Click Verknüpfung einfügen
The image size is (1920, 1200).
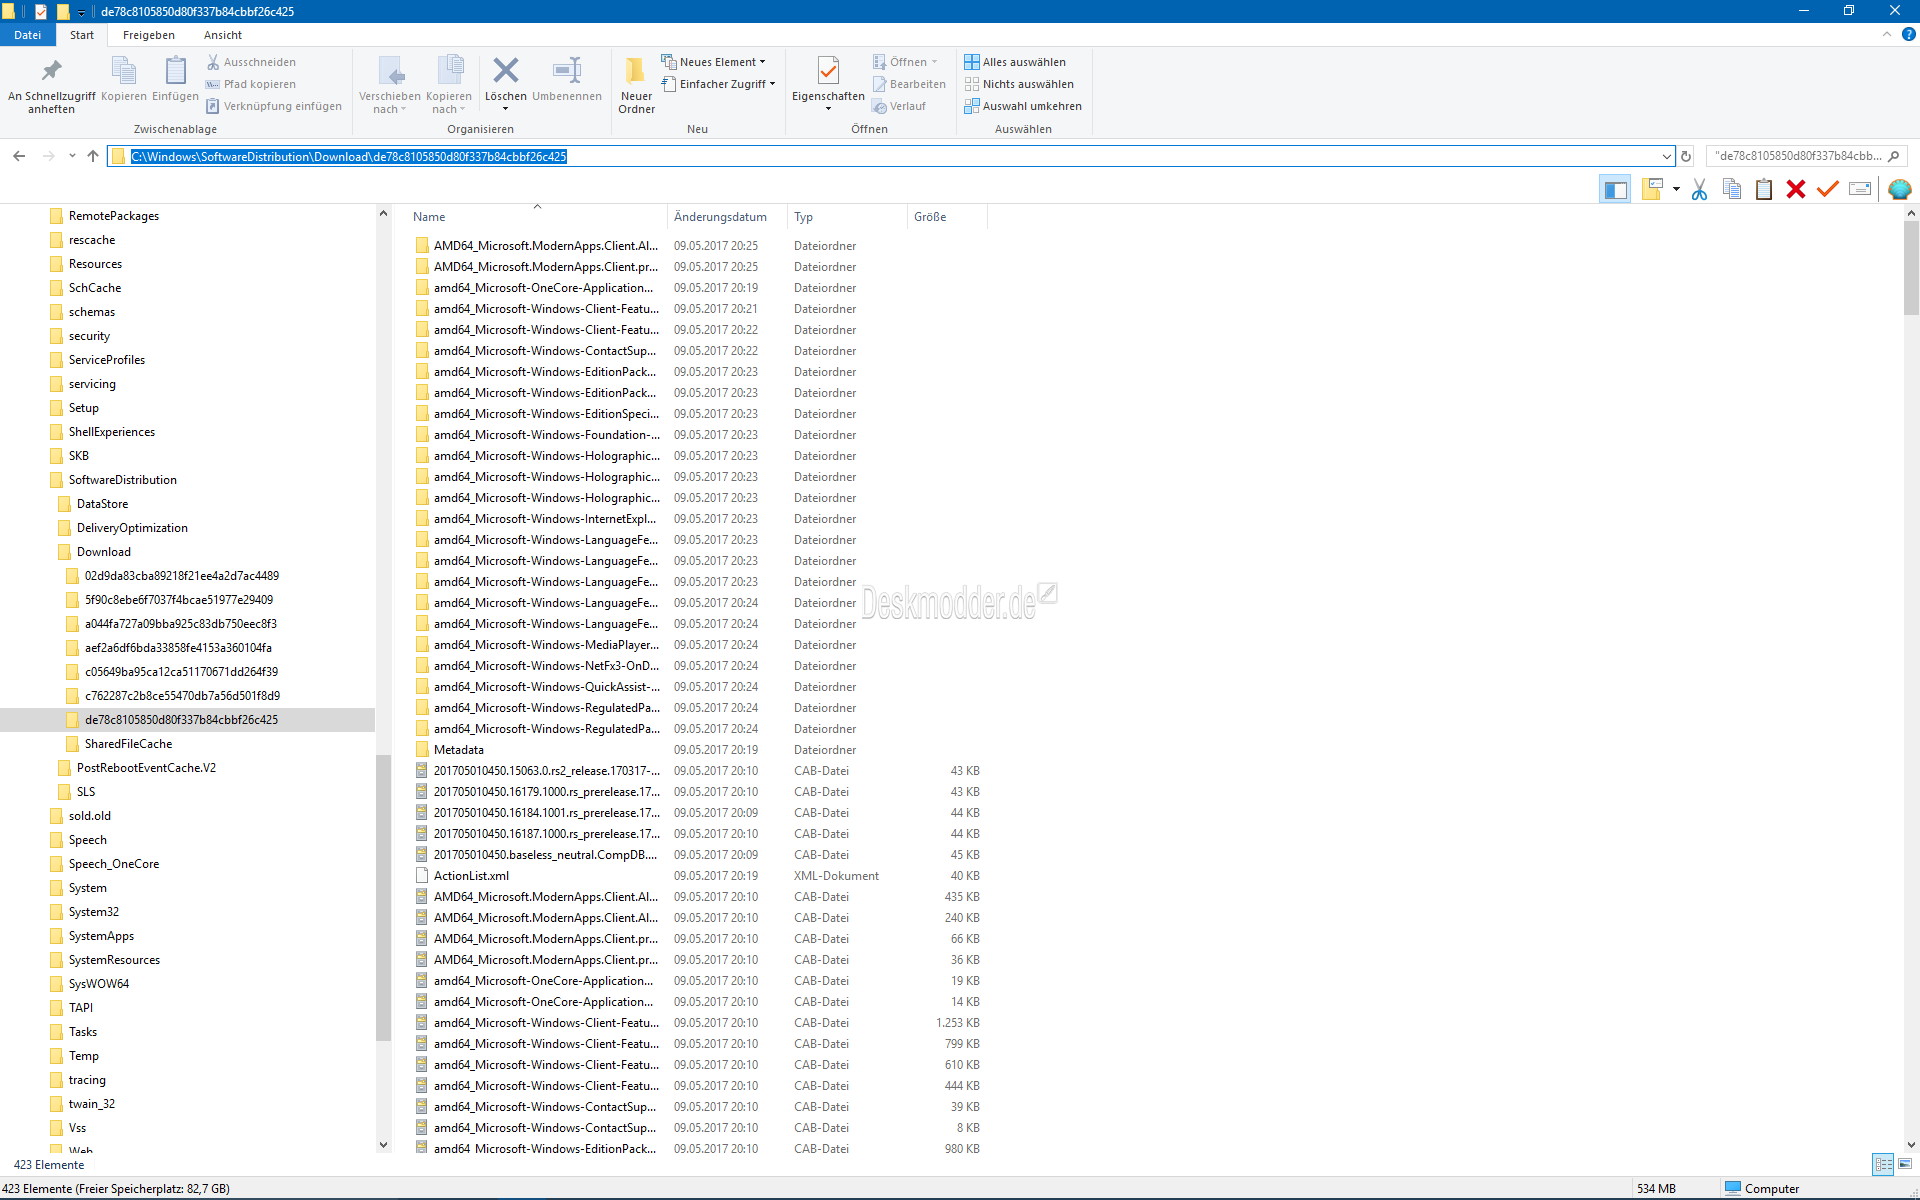coord(274,106)
